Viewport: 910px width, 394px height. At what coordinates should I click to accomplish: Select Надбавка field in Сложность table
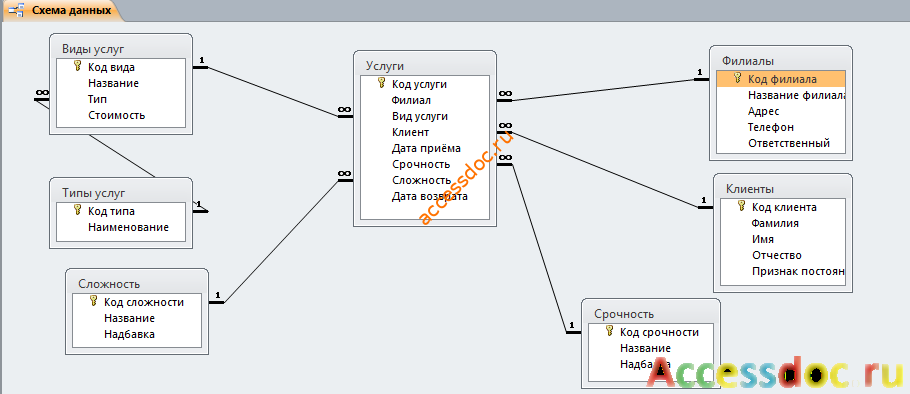tap(136, 334)
